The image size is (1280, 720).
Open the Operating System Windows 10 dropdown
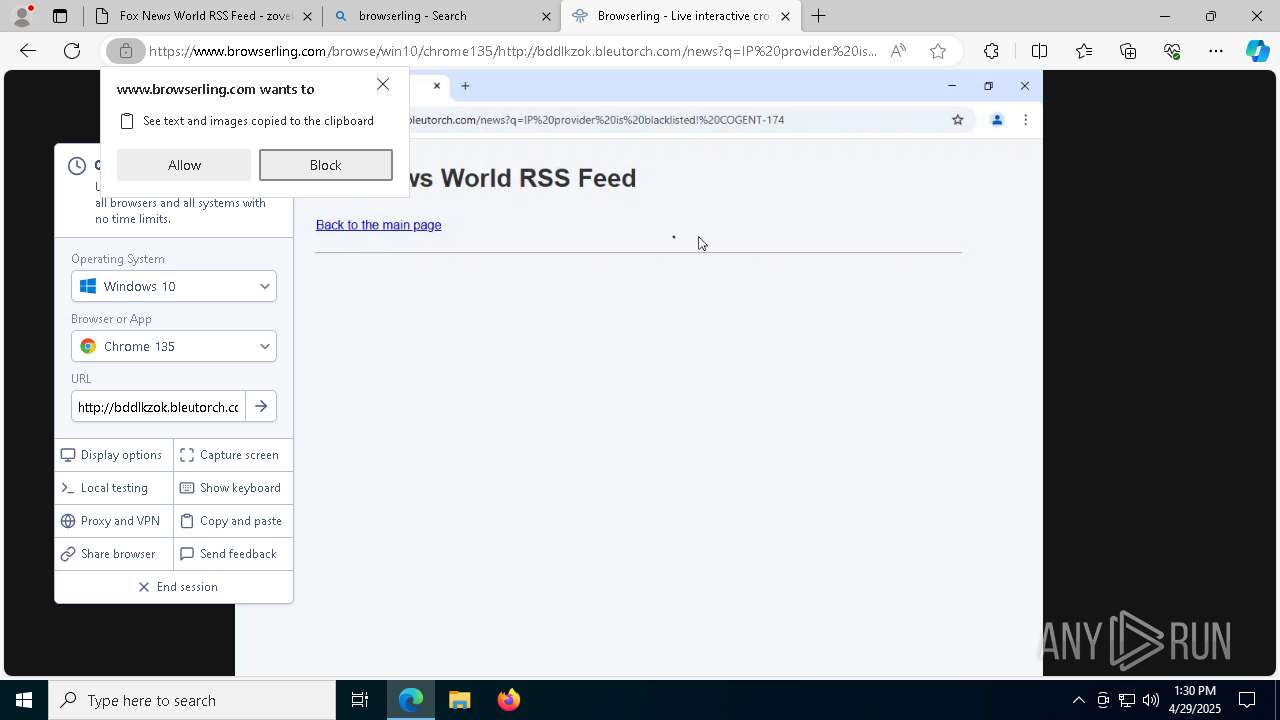click(x=174, y=286)
